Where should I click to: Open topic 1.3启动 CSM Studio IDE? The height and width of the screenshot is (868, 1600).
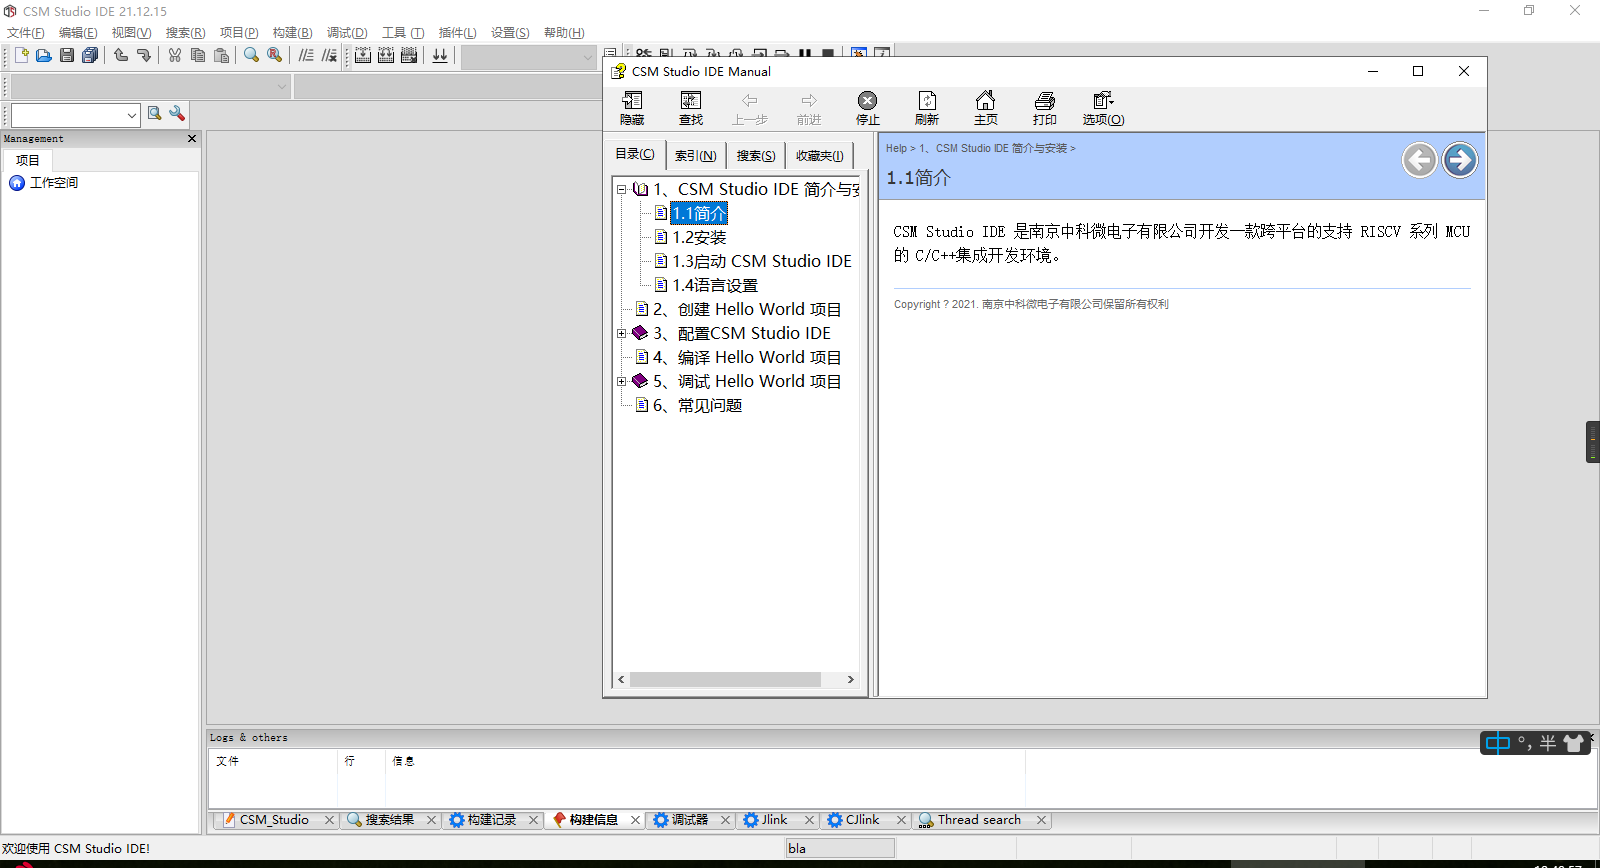761,261
